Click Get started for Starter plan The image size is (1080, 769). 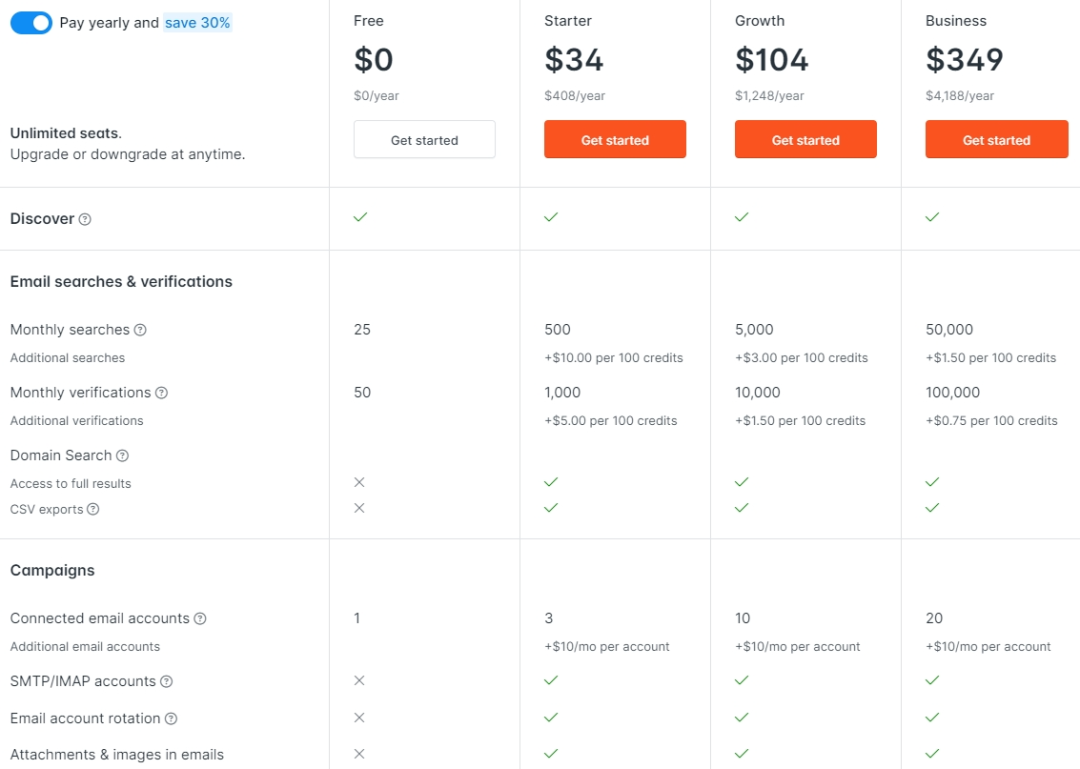[615, 140]
